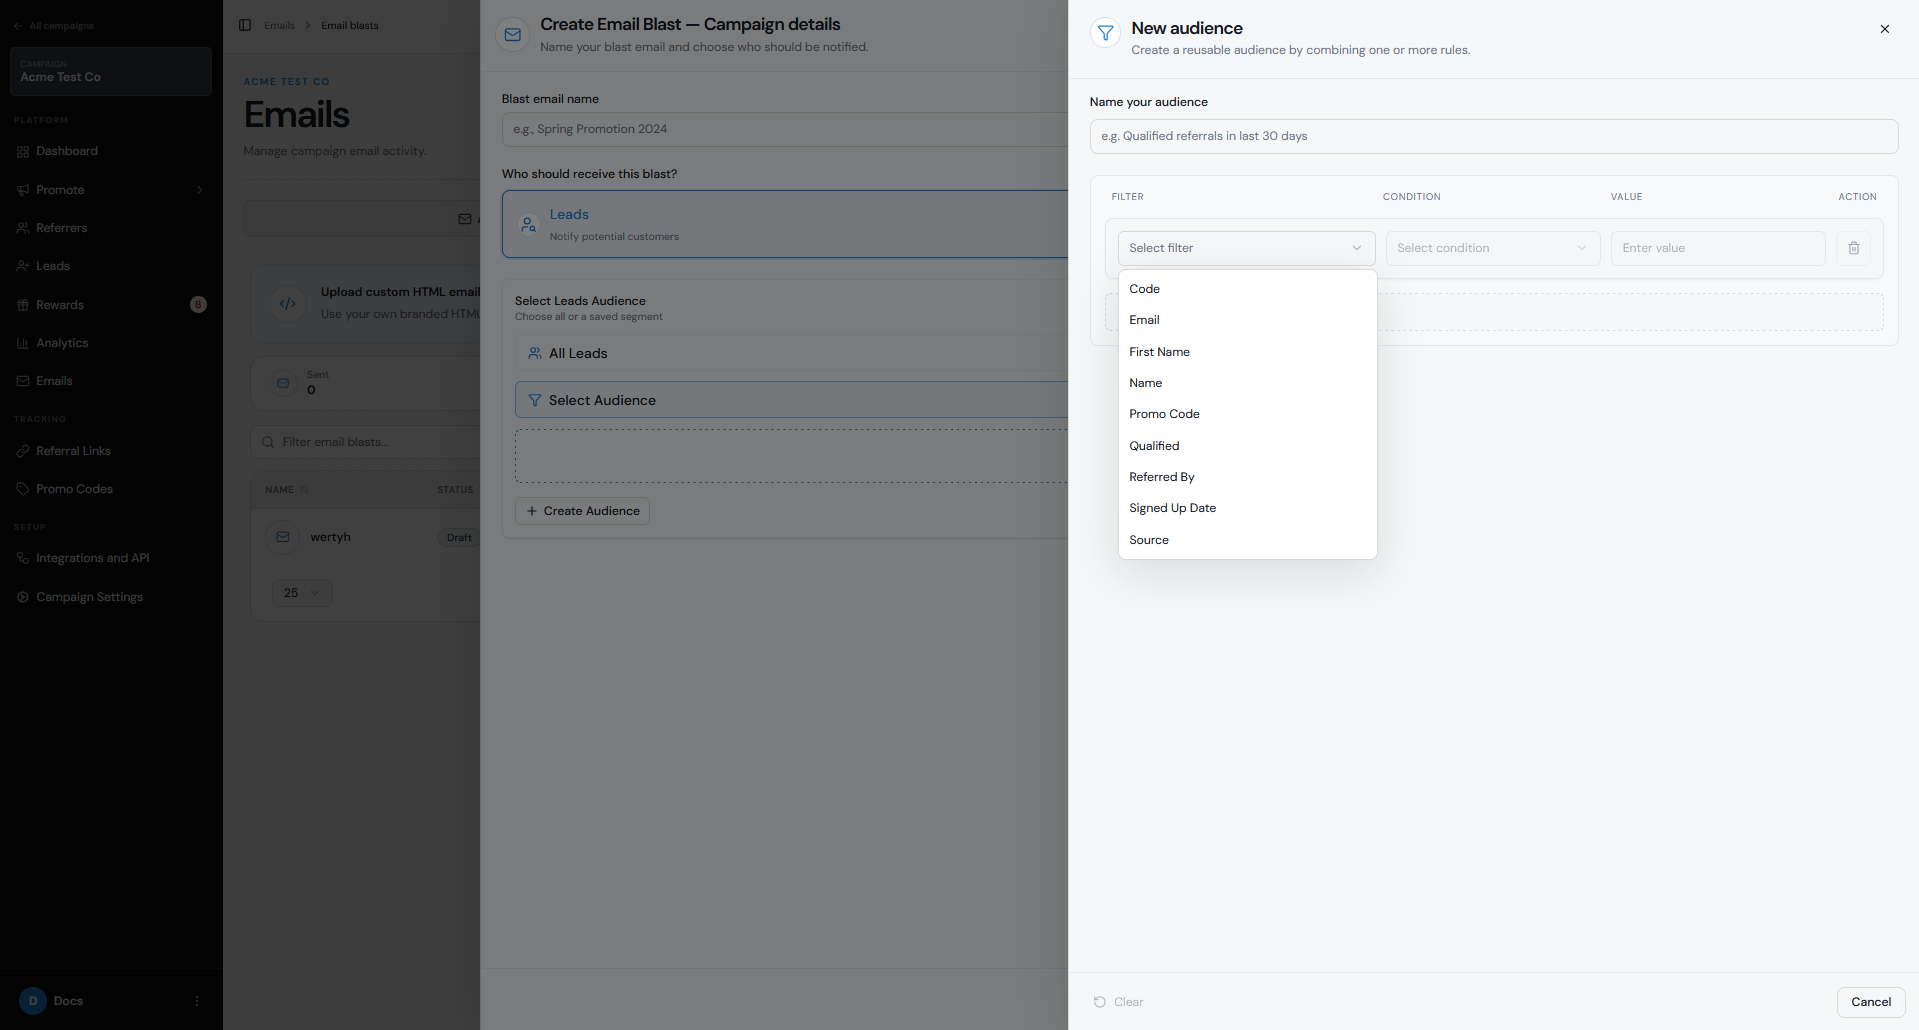Click the Dashboard sidebar icon
The image size is (1919, 1030).
point(23,152)
